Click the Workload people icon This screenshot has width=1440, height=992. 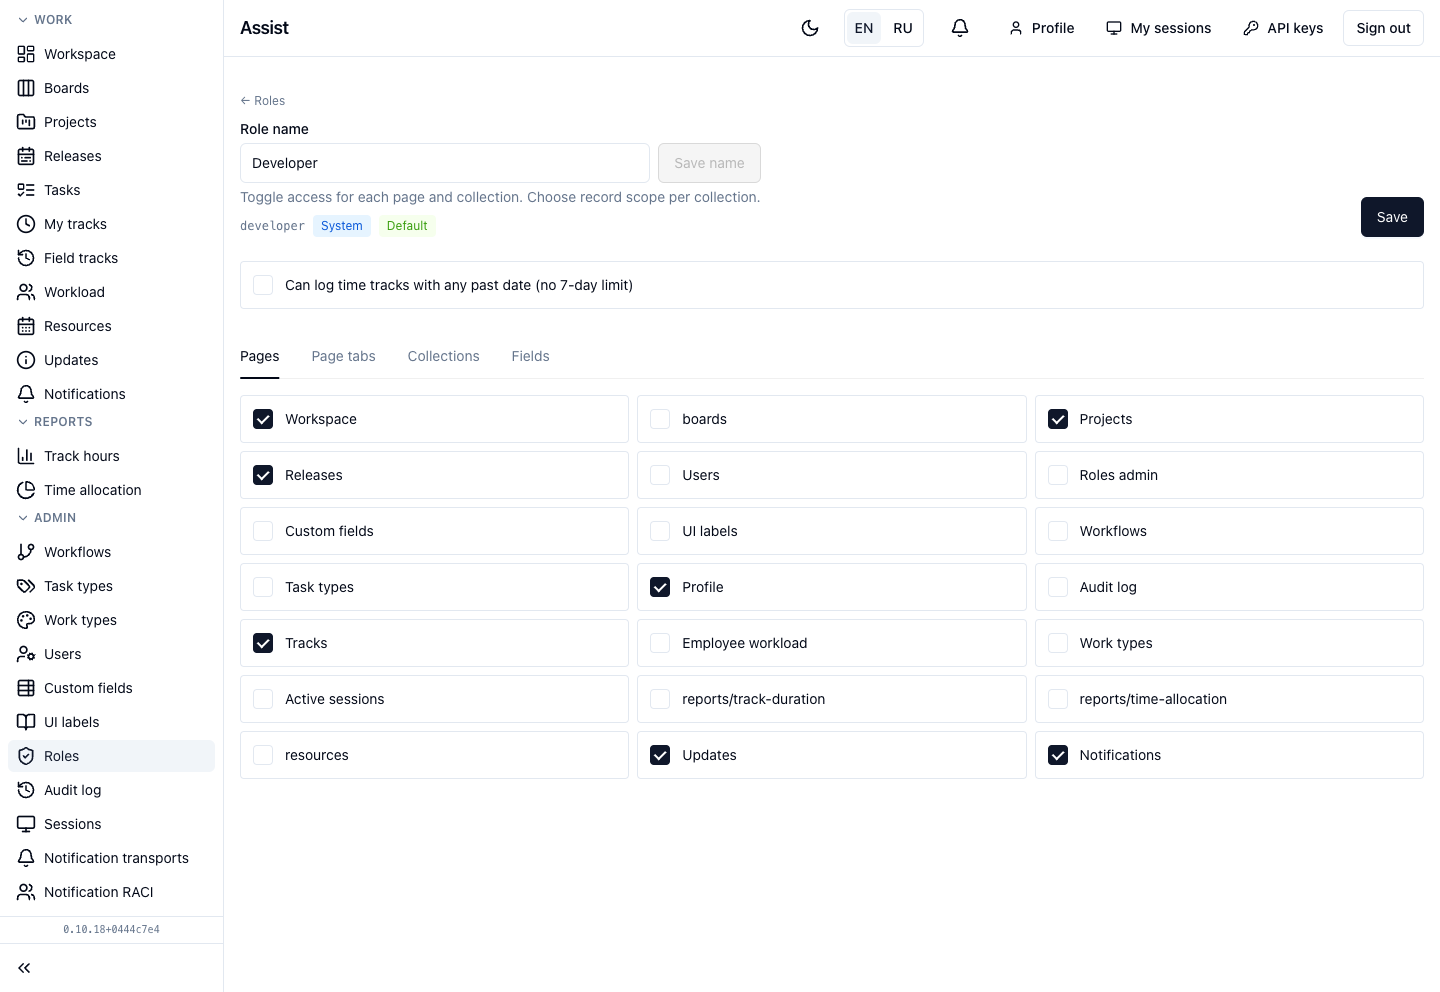26,292
